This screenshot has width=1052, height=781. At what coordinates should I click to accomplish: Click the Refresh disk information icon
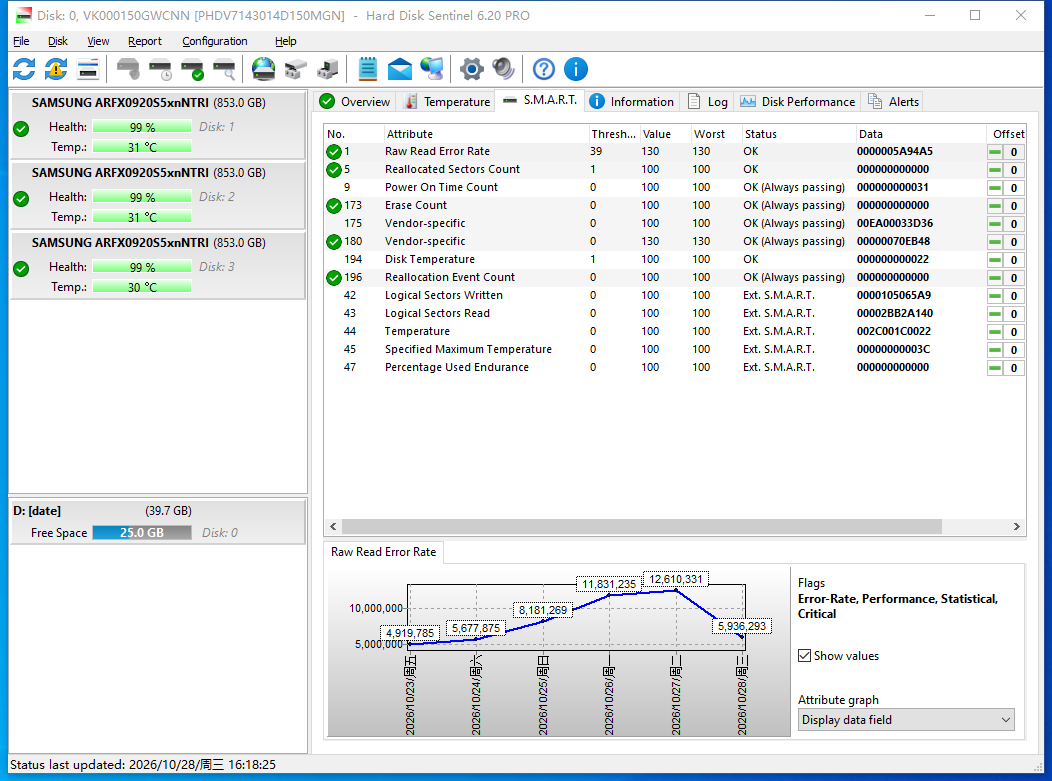(24, 69)
